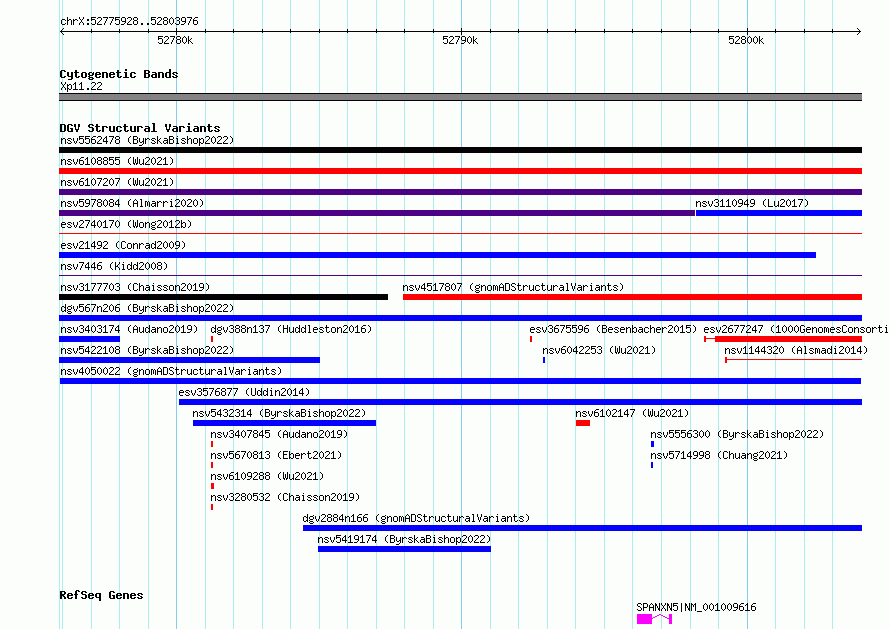Click the blue nsv5419174 variant bar
Viewport: 890px width, 629px height.
[x=404, y=549]
